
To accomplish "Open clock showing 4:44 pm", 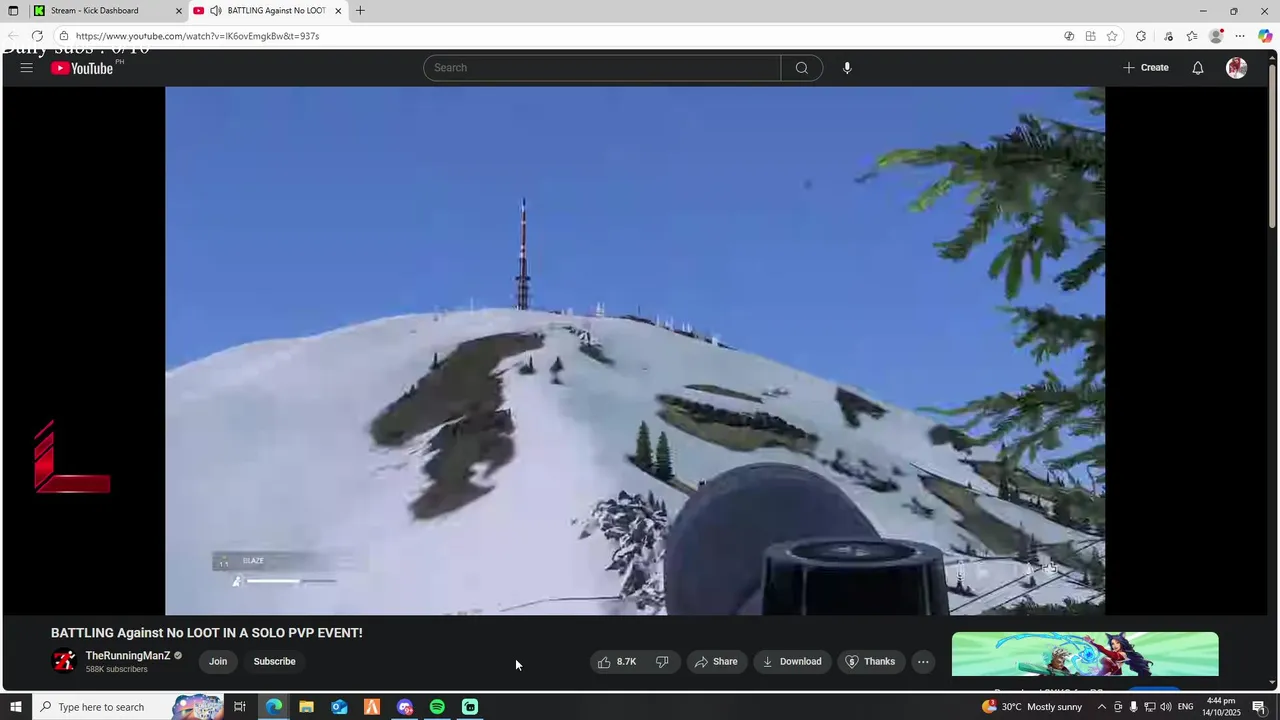I will pyautogui.click(x=1221, y=707).
